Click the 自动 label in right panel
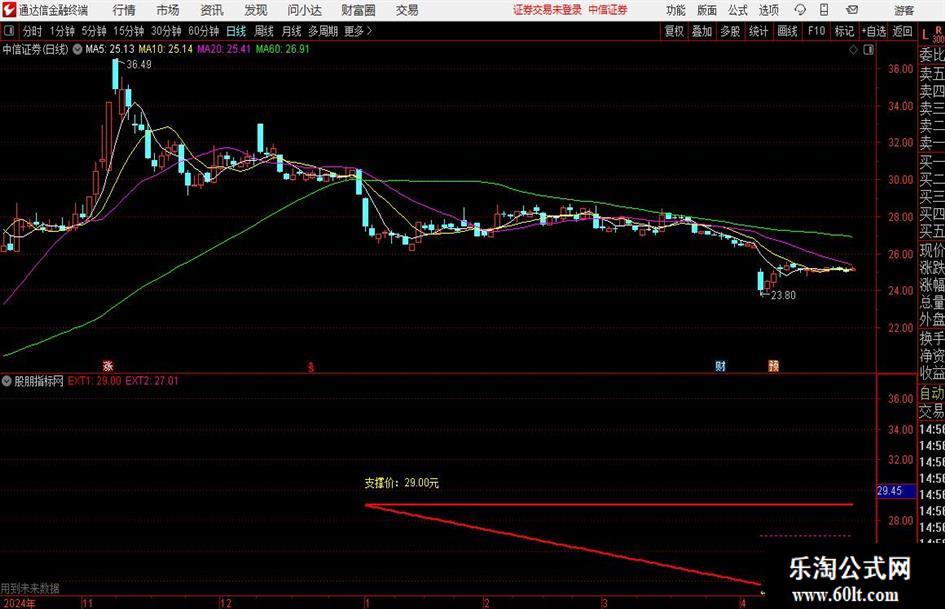 point(932,394)
